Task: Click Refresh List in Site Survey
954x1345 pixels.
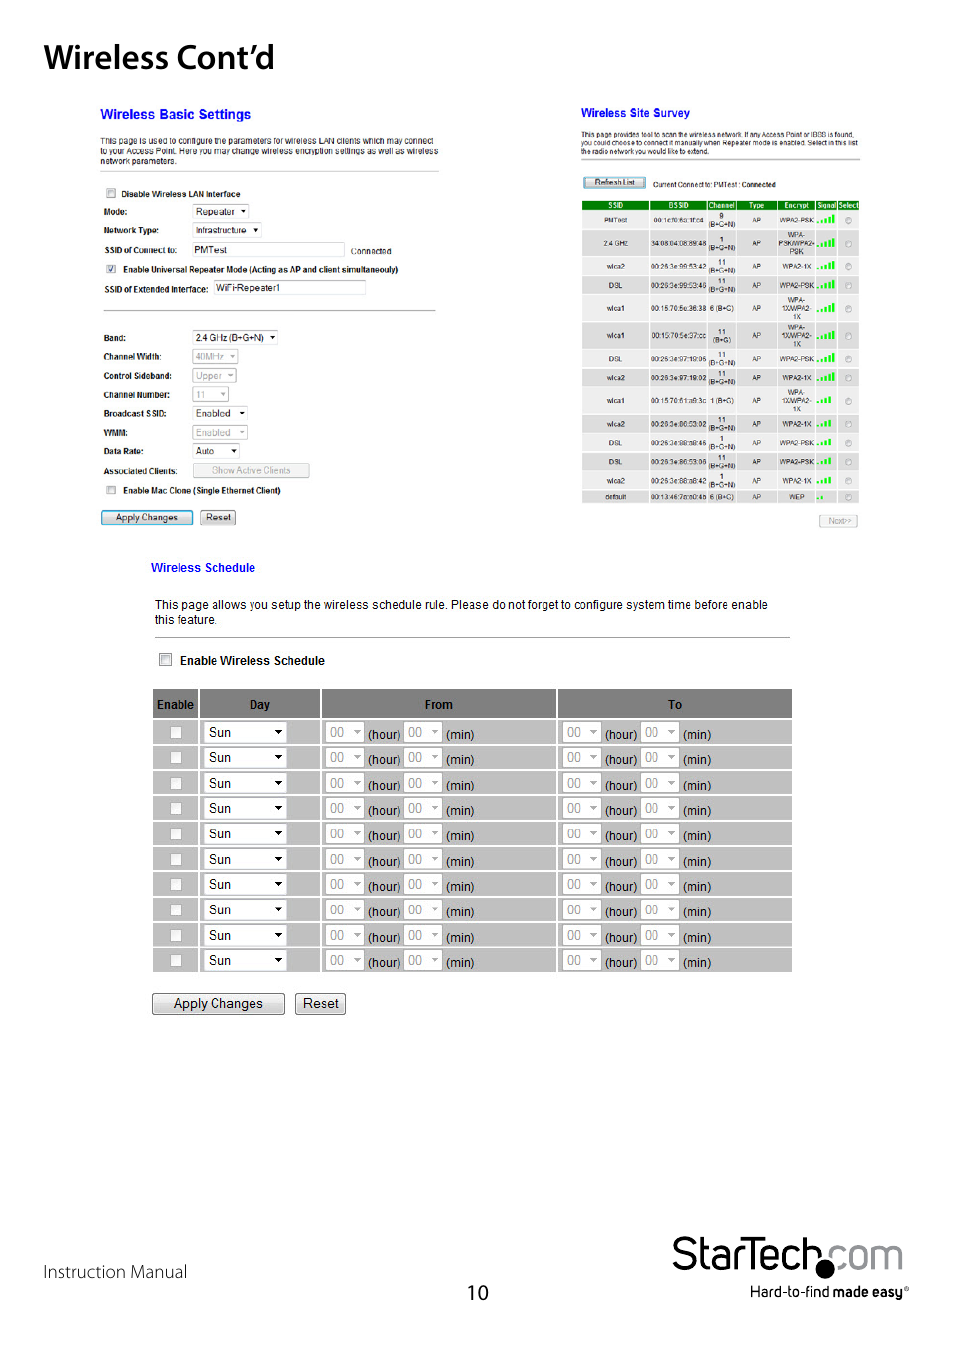Action: (614, 183)
